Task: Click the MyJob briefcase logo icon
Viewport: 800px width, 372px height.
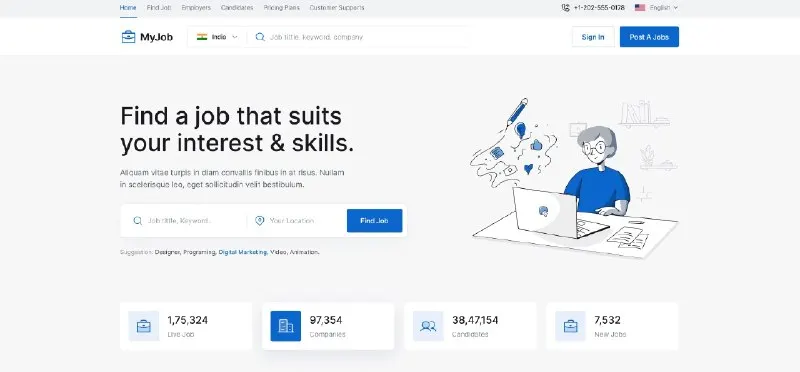Action: (128, 37)
